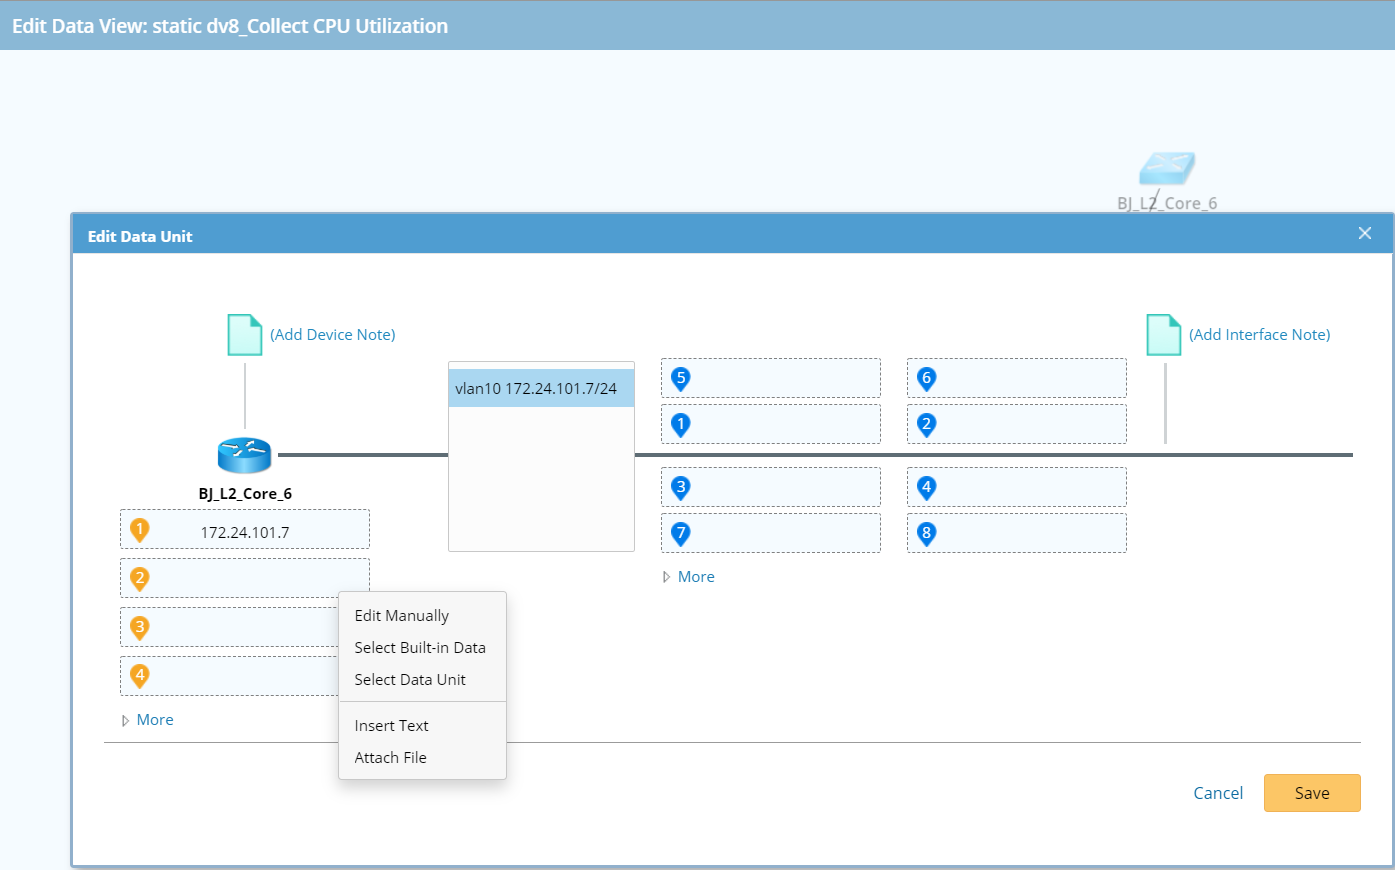Click the blue pin numbered 4
The image size is (1395, 870).
click(927, 488)
